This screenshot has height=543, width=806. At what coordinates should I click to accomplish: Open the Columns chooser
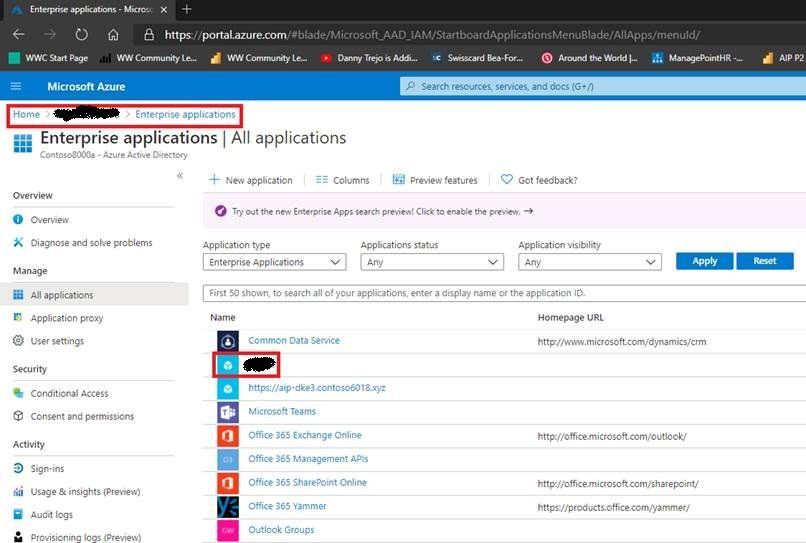(342, 180)
